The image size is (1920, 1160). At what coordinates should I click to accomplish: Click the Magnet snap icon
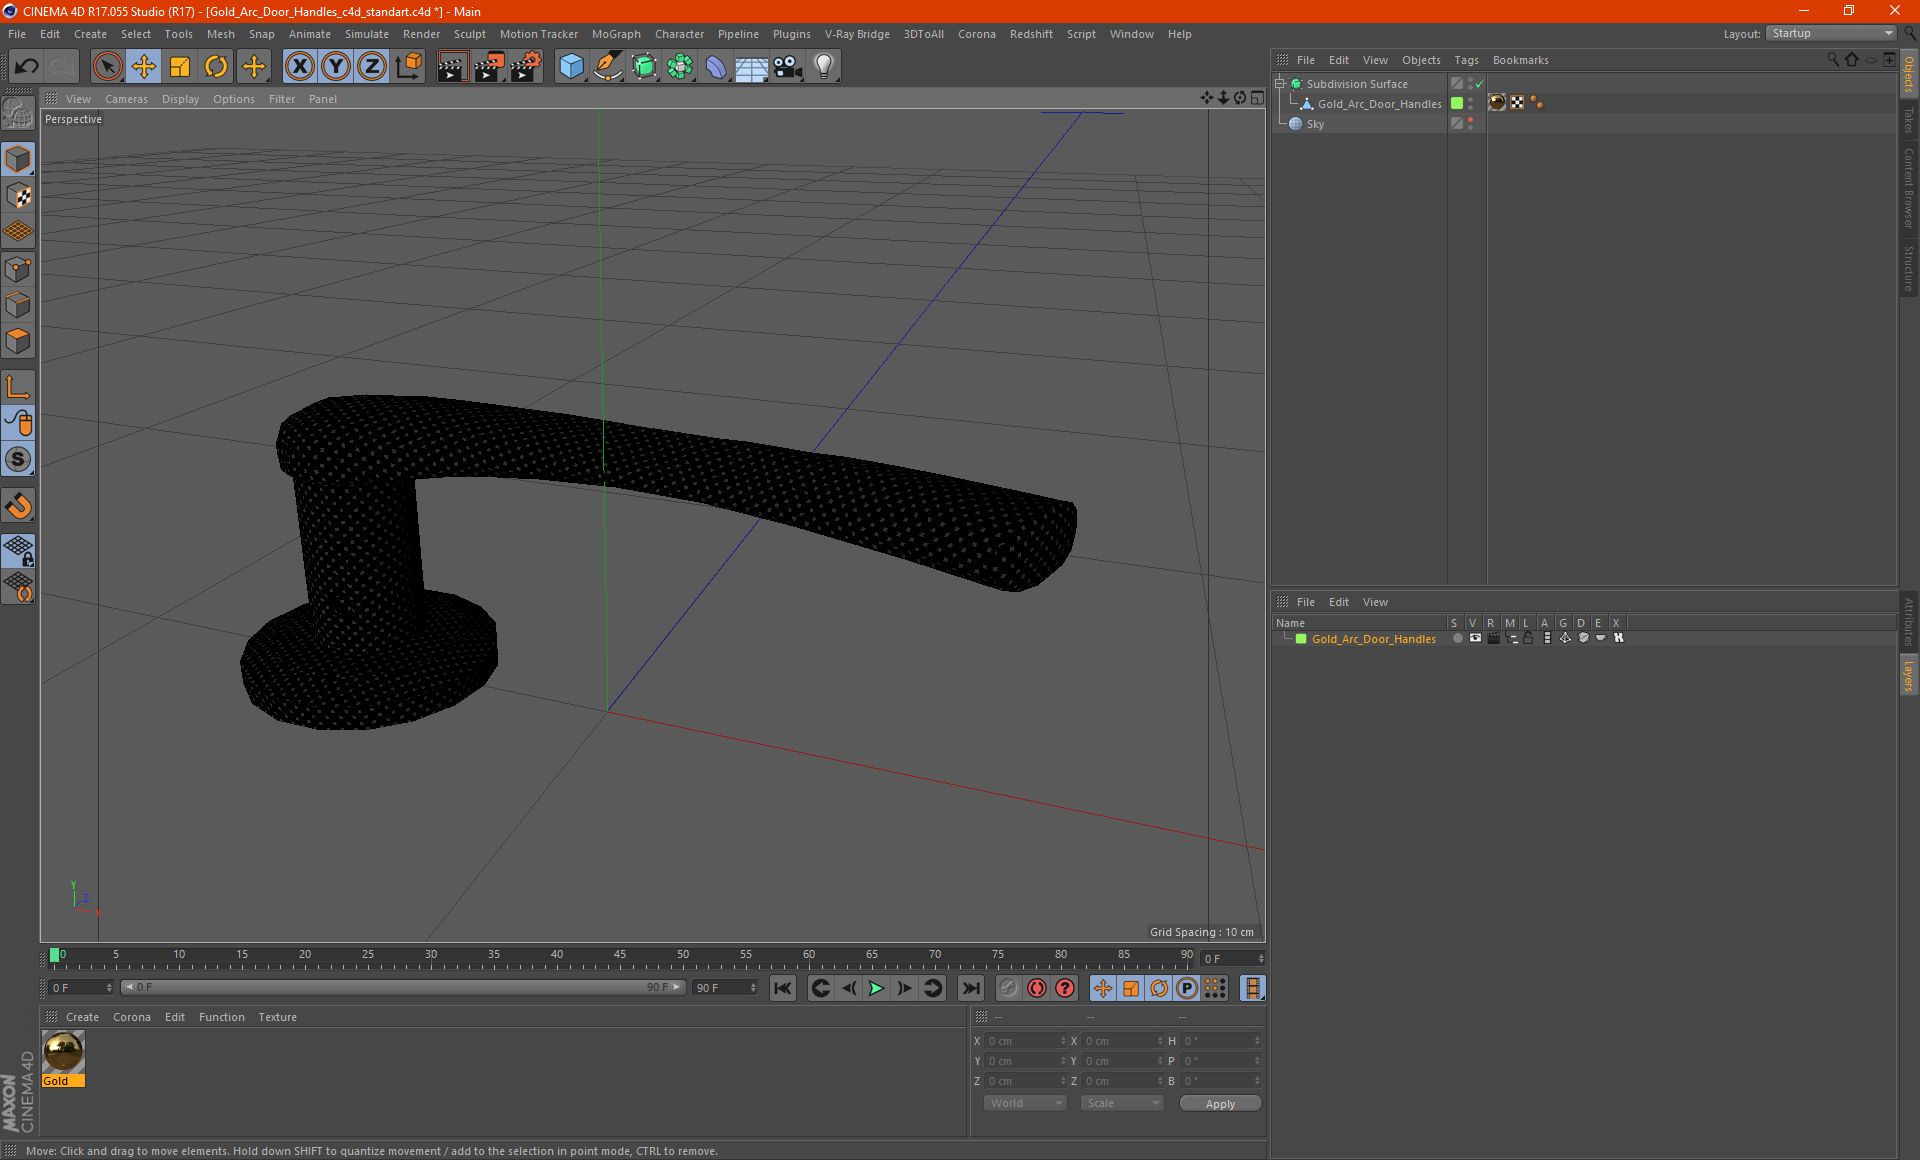[18, 506]
